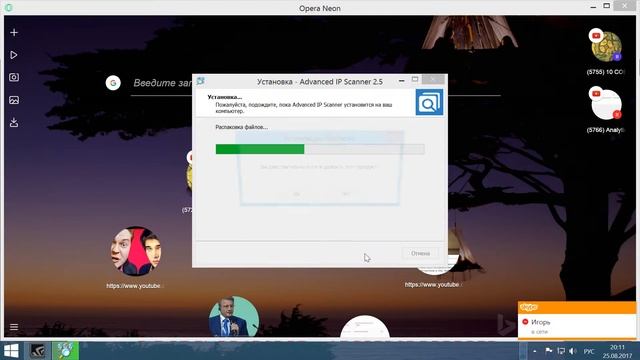Click Отмена button in the installer
Viewport: 640px width, 360px height.
[420, 253]
